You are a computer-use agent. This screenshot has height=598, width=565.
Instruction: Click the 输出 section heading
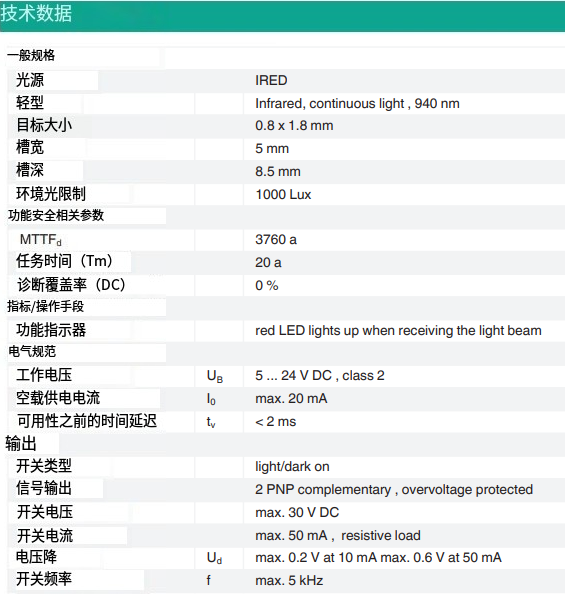pos(21,444)
